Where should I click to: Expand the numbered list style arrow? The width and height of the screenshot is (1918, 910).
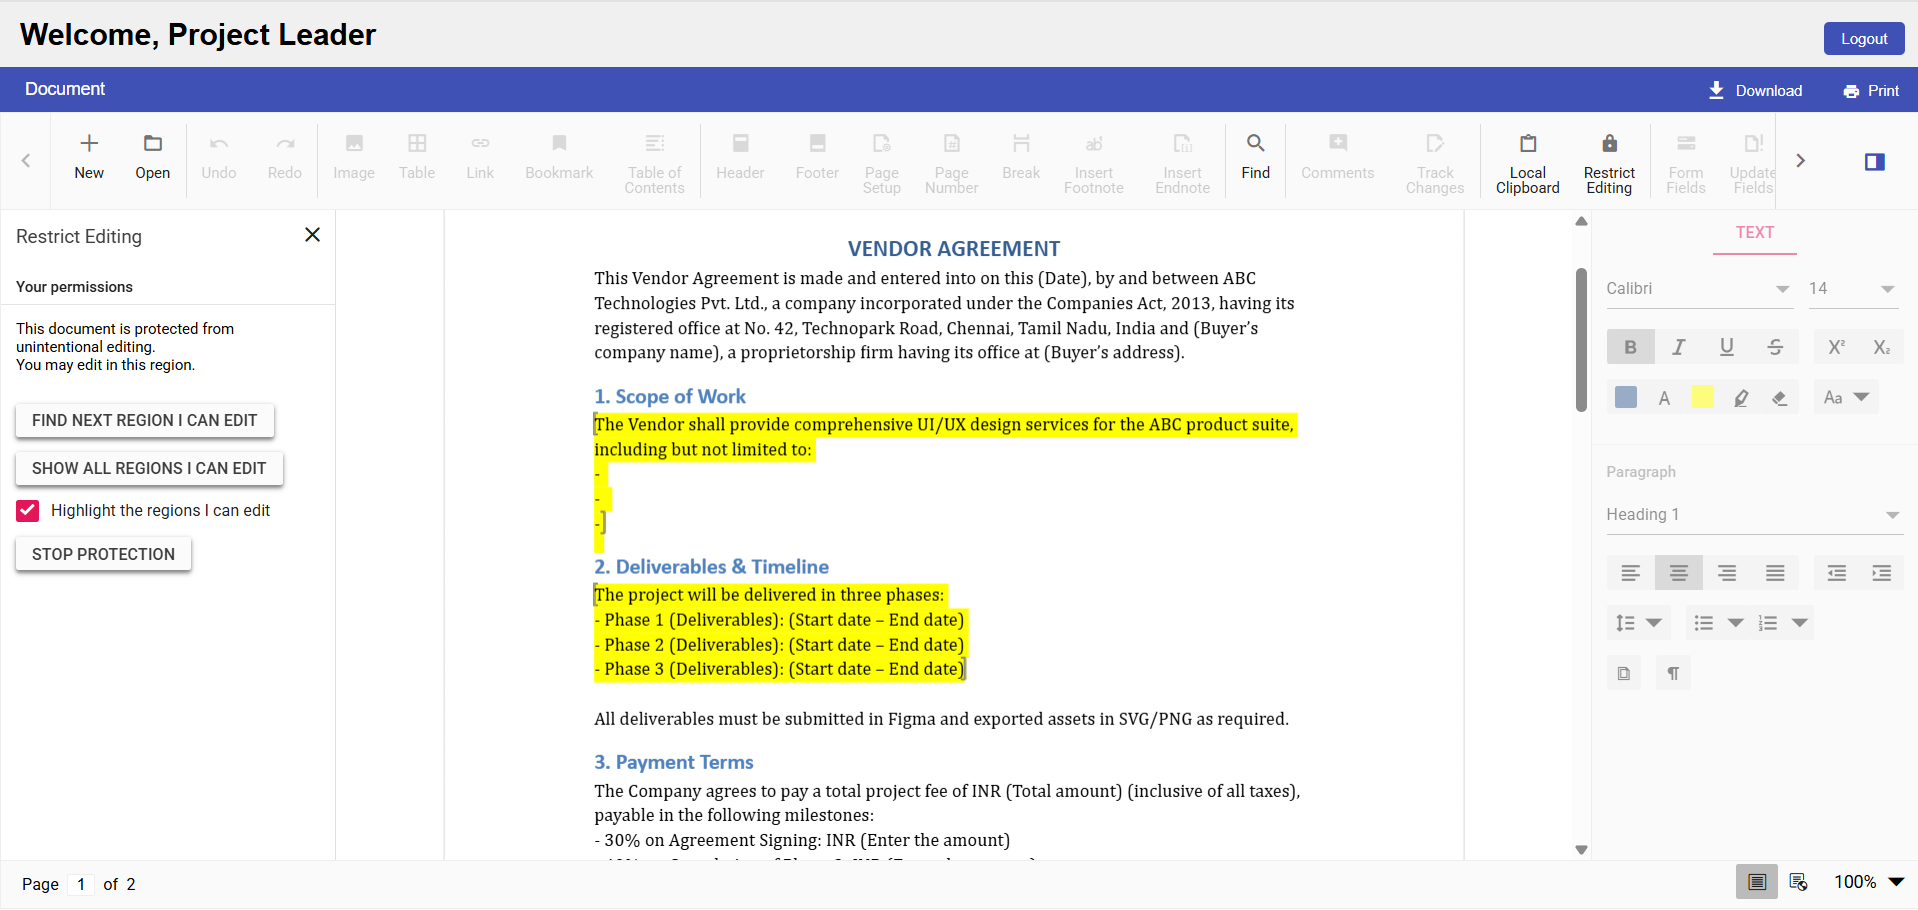[1799, 623]
